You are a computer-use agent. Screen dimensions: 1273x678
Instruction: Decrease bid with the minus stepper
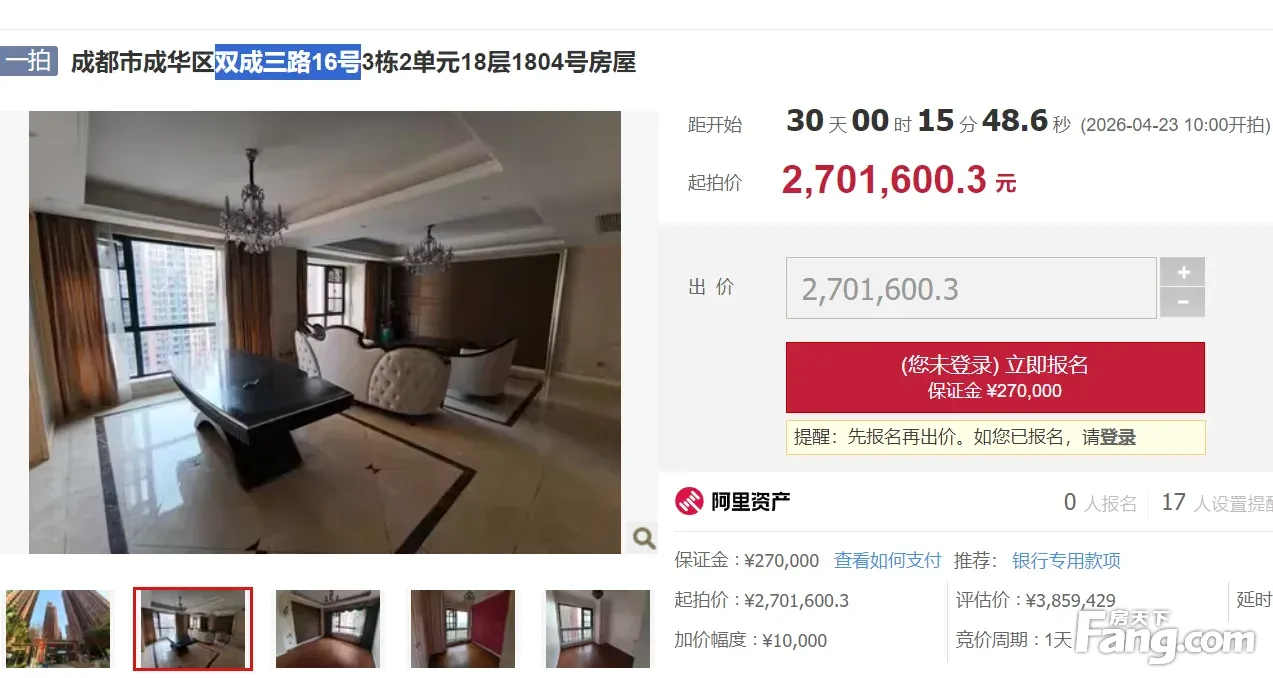pos(1182,303)
